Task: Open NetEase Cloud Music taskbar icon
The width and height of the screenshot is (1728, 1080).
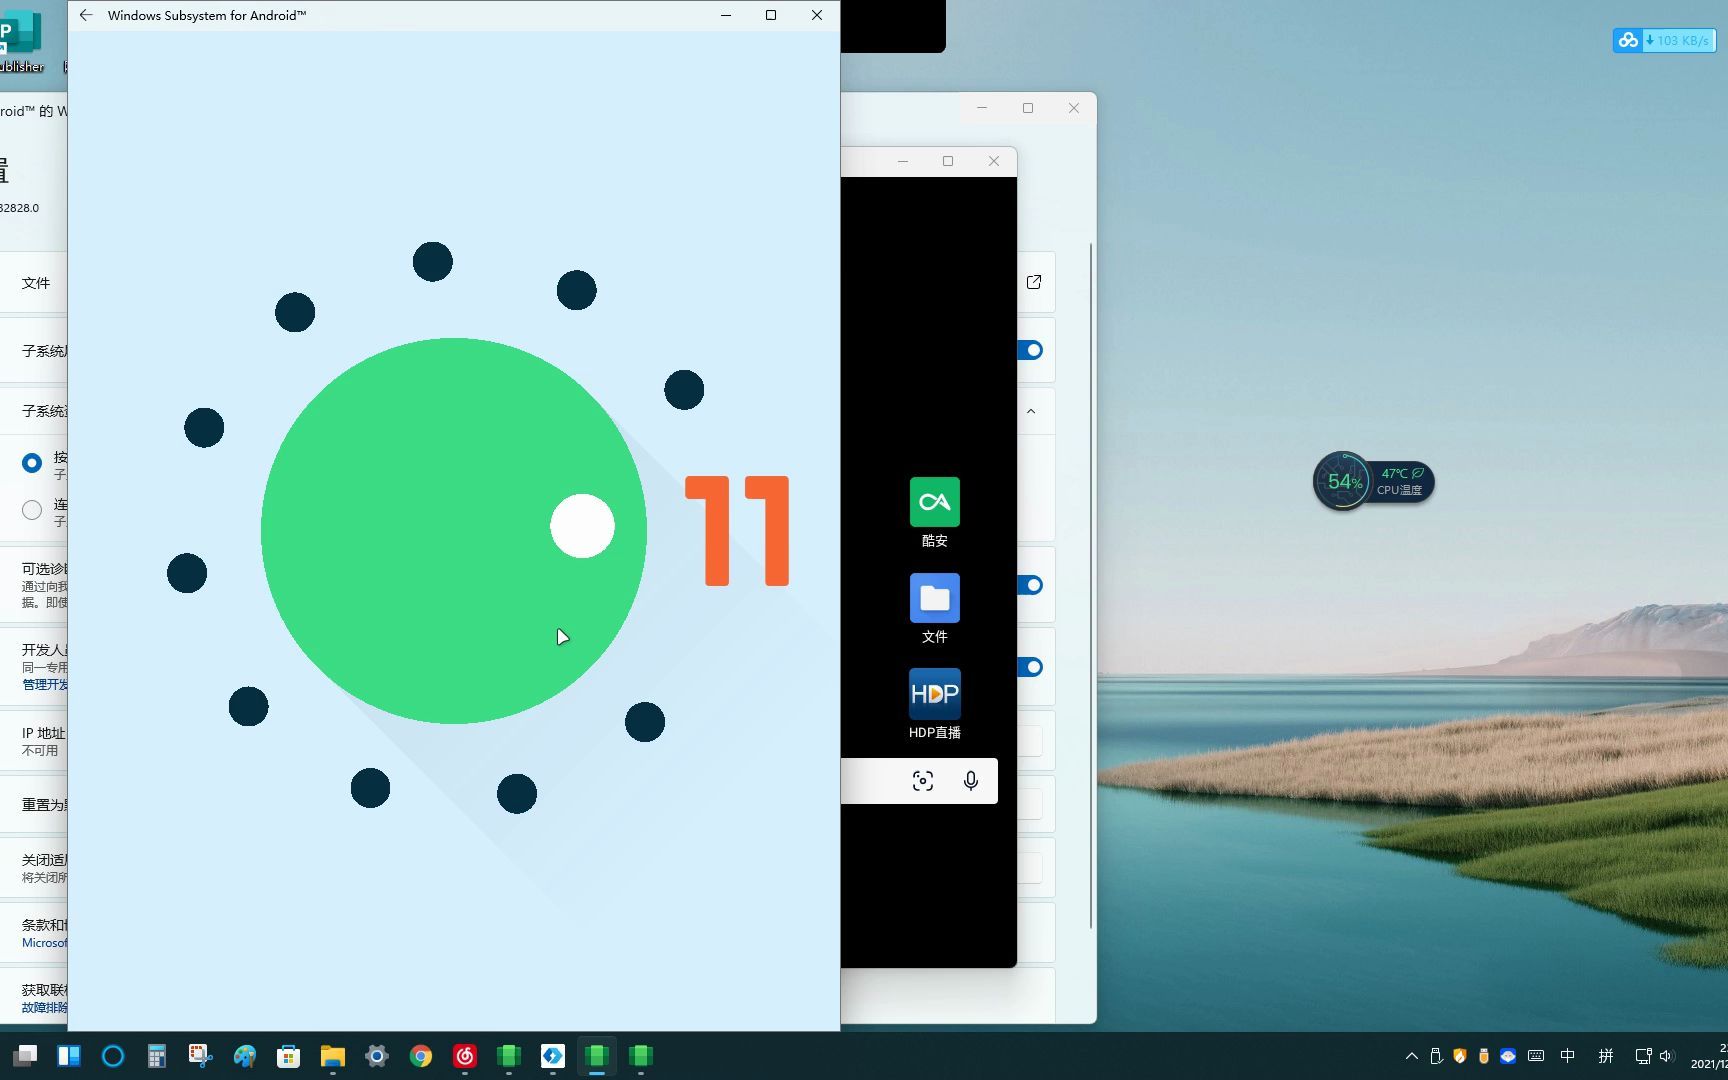Action: point(465,1056)
